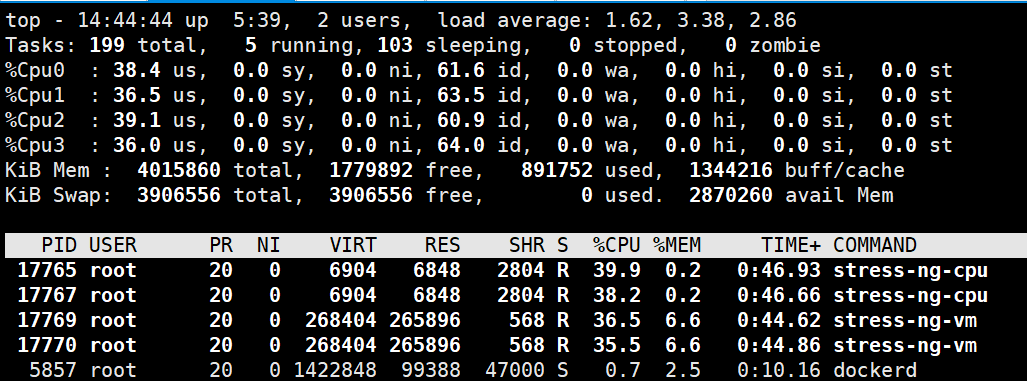The height and width of the screenshot is (381, 1027).
Task: Click the KiB Mem total value
Action: pyautogui.click(x=179, y=171)
